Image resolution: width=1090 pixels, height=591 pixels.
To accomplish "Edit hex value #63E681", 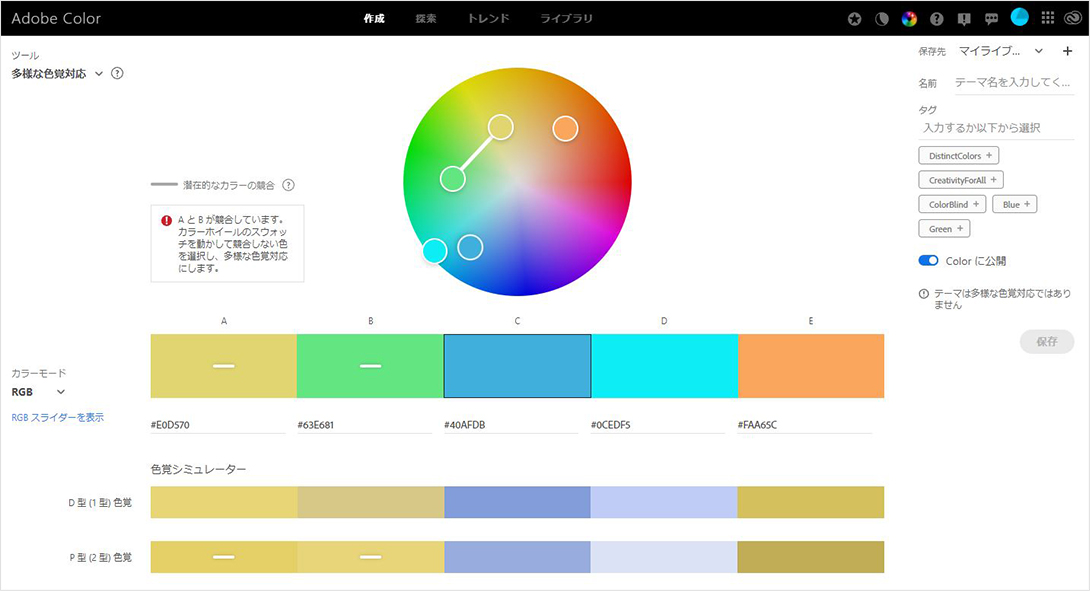I will pos(364,425).
